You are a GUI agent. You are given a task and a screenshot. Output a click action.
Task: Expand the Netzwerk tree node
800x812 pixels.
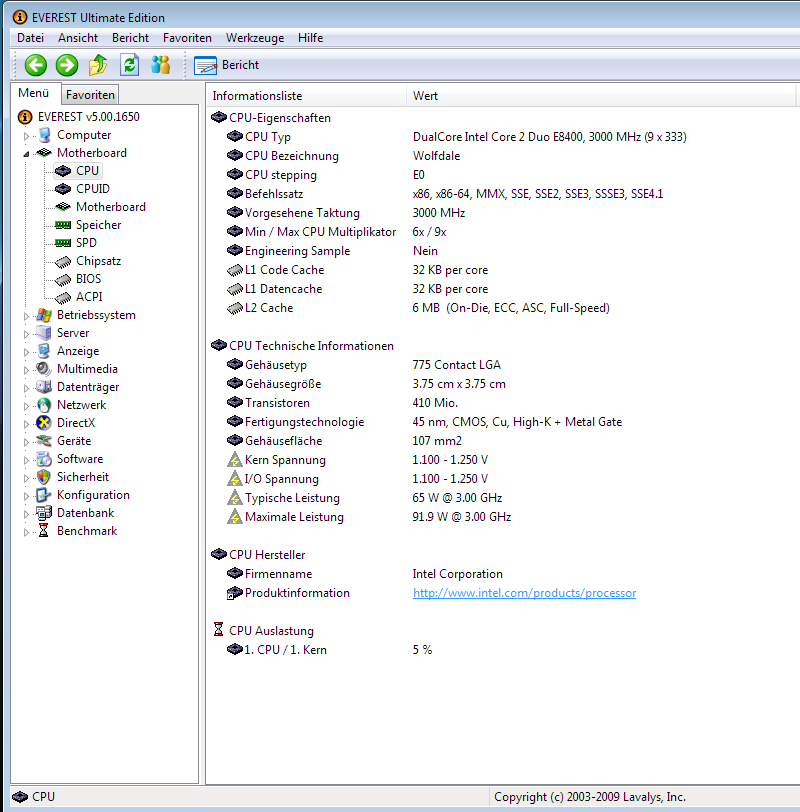[26, 406]
